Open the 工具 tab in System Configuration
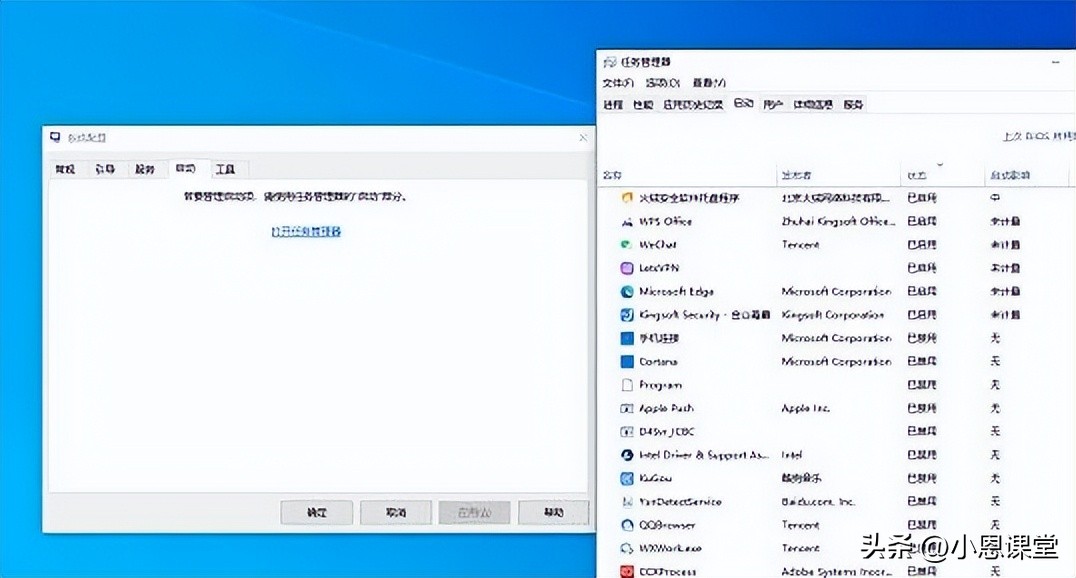 225,169
